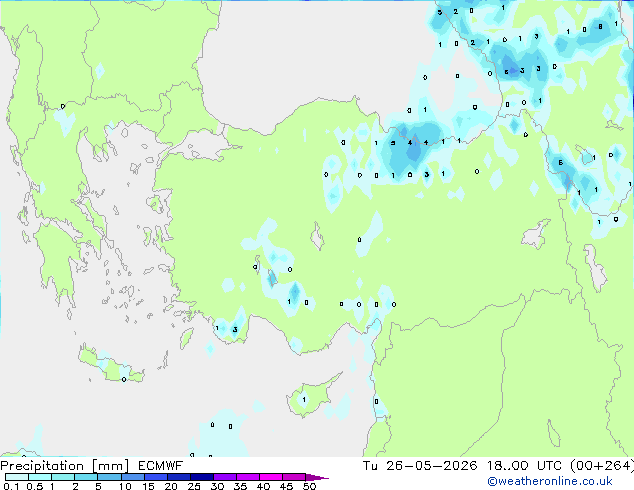Click the weatheronline.co.uk copyright link
The height and width of the screenshot is (490, 634).
click(x=550, y=481)
